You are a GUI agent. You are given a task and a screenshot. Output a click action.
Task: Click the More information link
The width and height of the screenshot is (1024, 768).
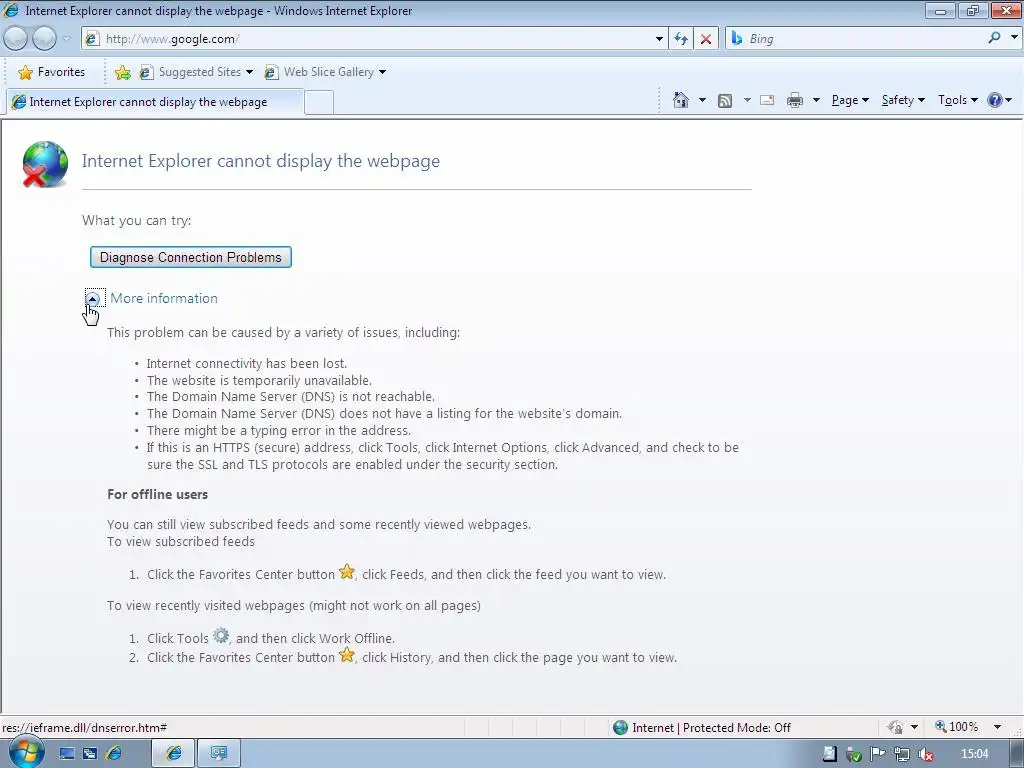tap(164, 298)
